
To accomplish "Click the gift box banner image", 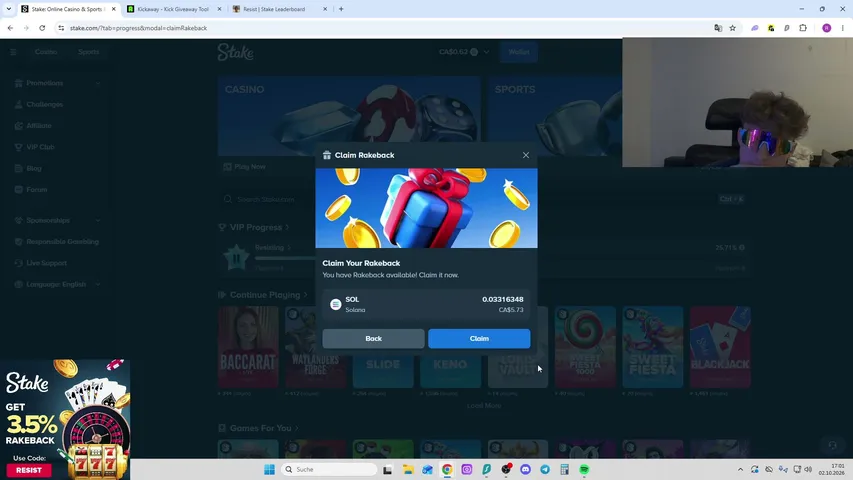I will (x=426, y=208).
